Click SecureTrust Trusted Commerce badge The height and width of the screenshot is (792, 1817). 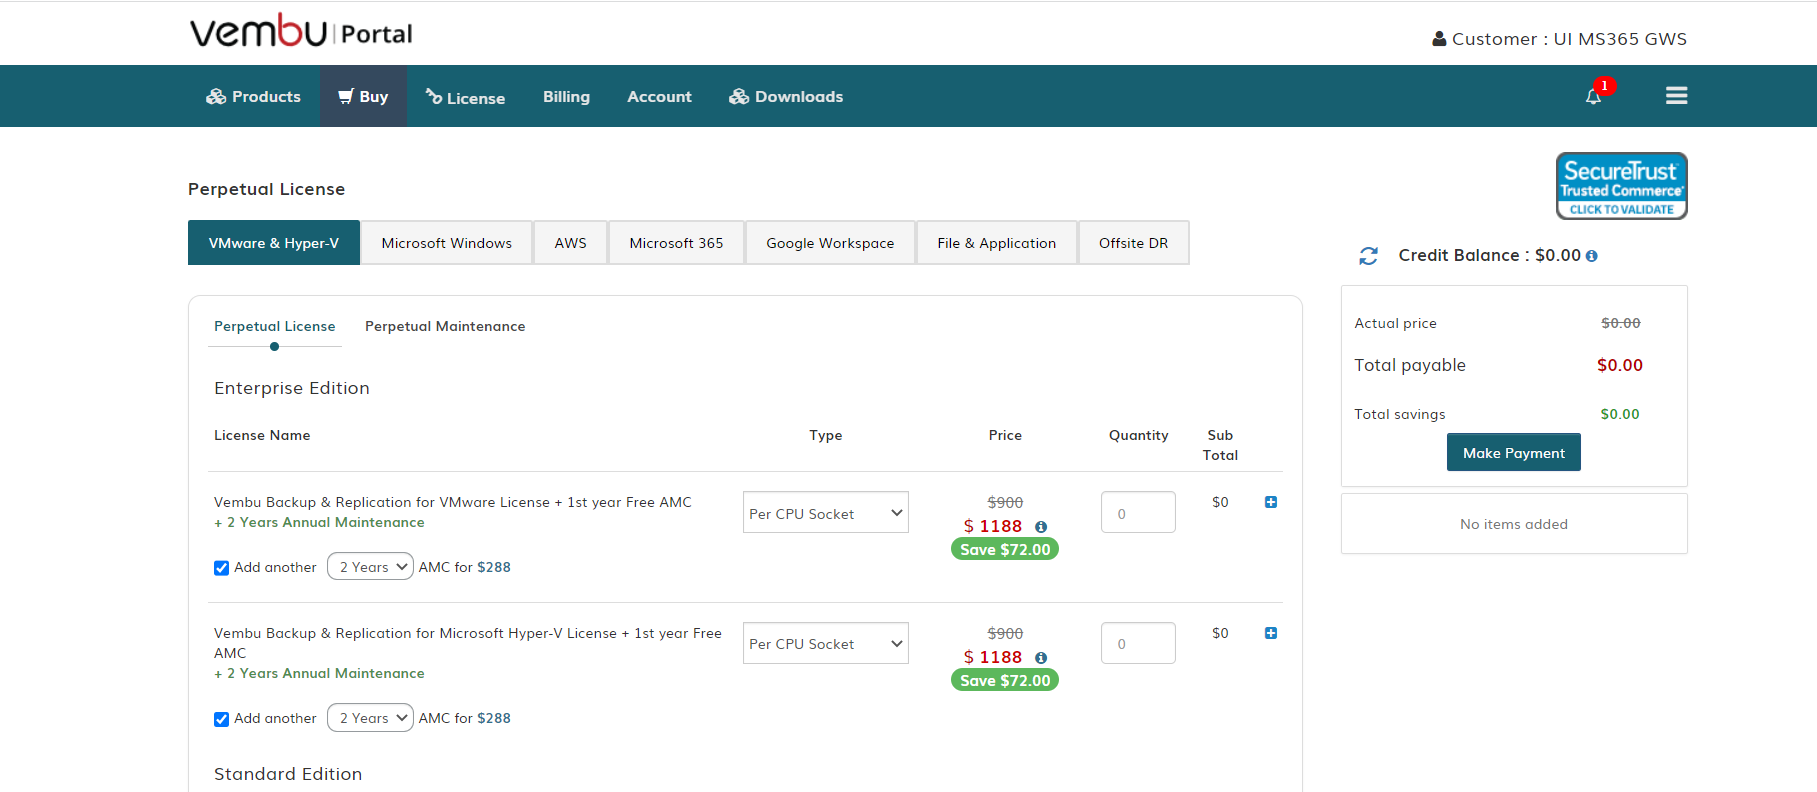[1621, 186]
